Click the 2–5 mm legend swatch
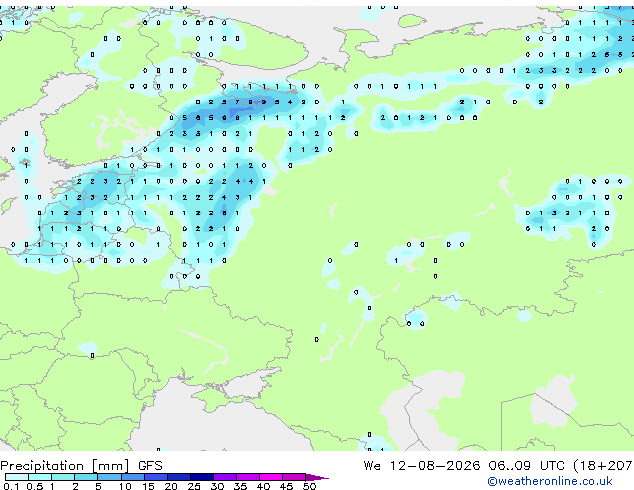Viewport: 634px width, 490px height. 86,477
